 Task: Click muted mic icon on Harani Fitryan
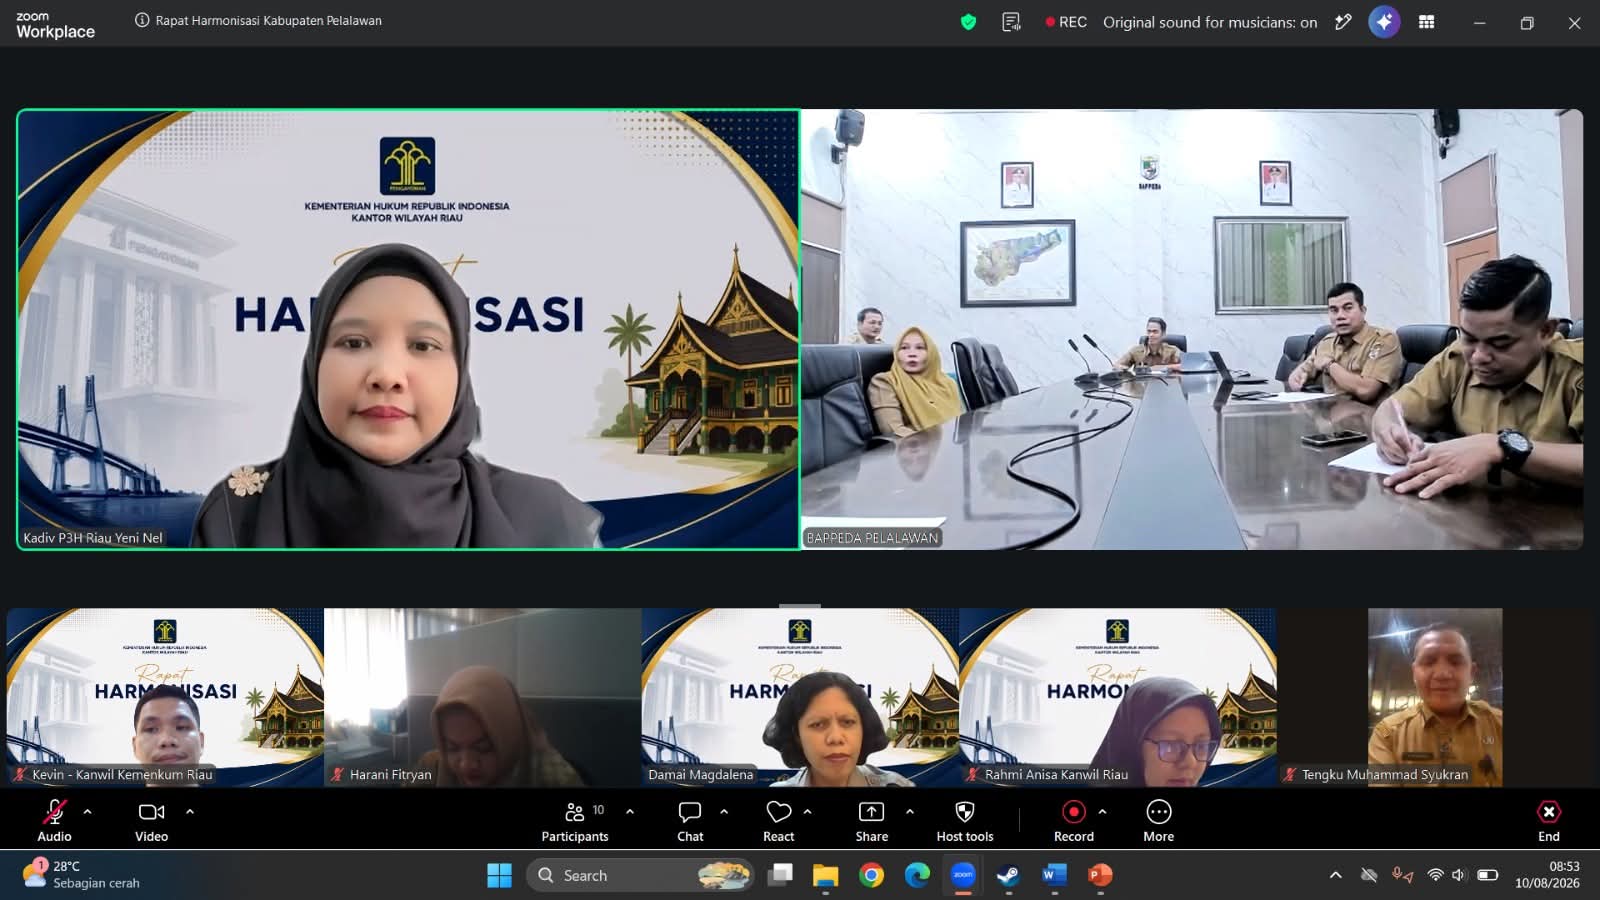tap(338, 774)
